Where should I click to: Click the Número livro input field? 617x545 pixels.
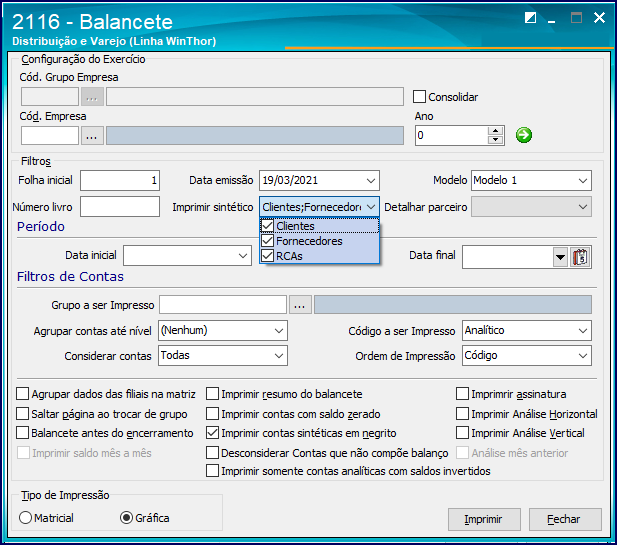pyautogui.click(x=120, y=207)
